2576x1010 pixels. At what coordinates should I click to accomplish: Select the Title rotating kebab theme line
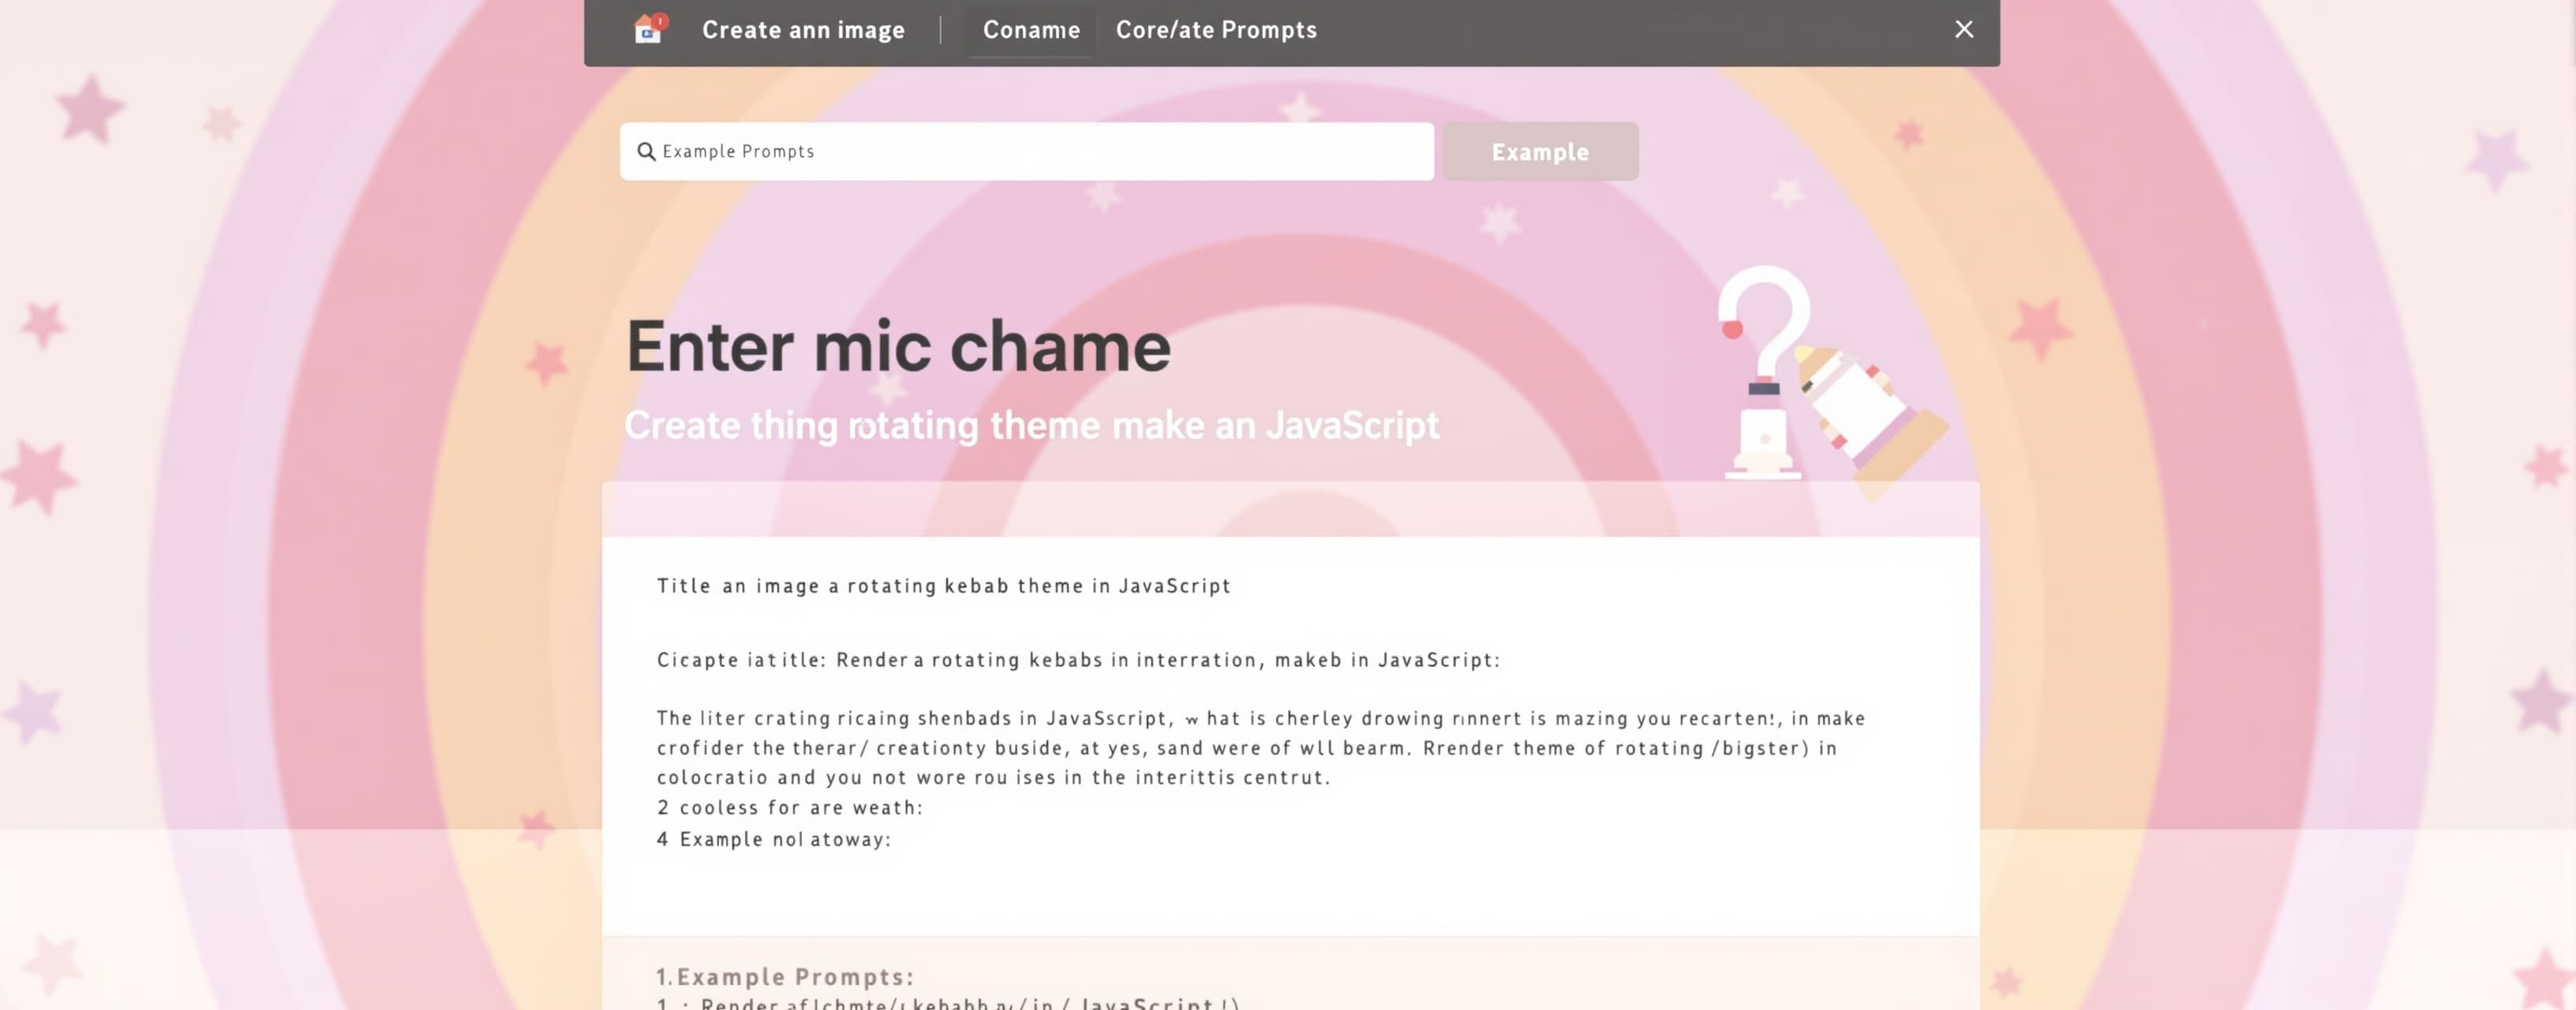pyautogui.click(x=943, y=585)
